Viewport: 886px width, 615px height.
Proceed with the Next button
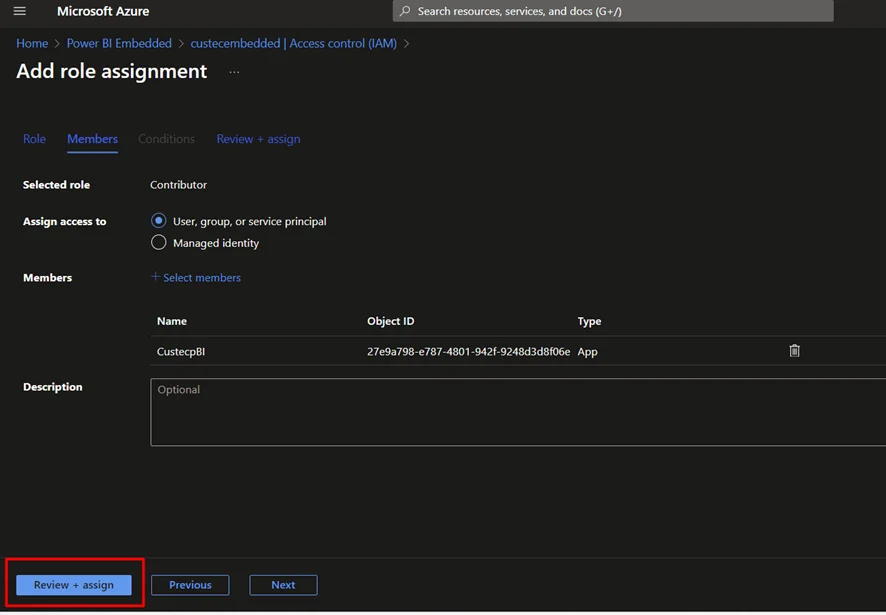tap(283, 585)
